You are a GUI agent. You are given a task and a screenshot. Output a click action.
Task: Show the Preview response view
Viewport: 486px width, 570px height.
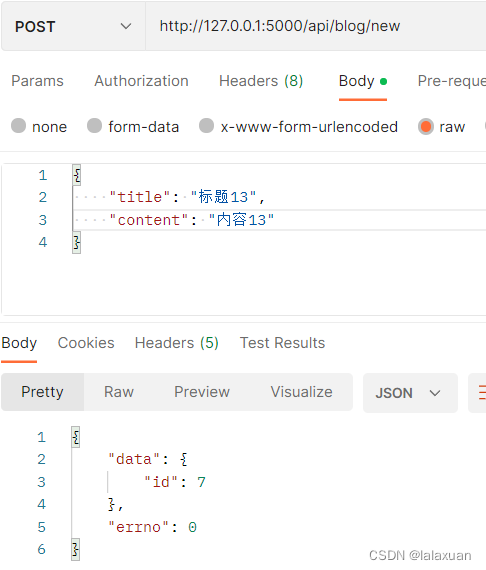(x=202, y=392)
